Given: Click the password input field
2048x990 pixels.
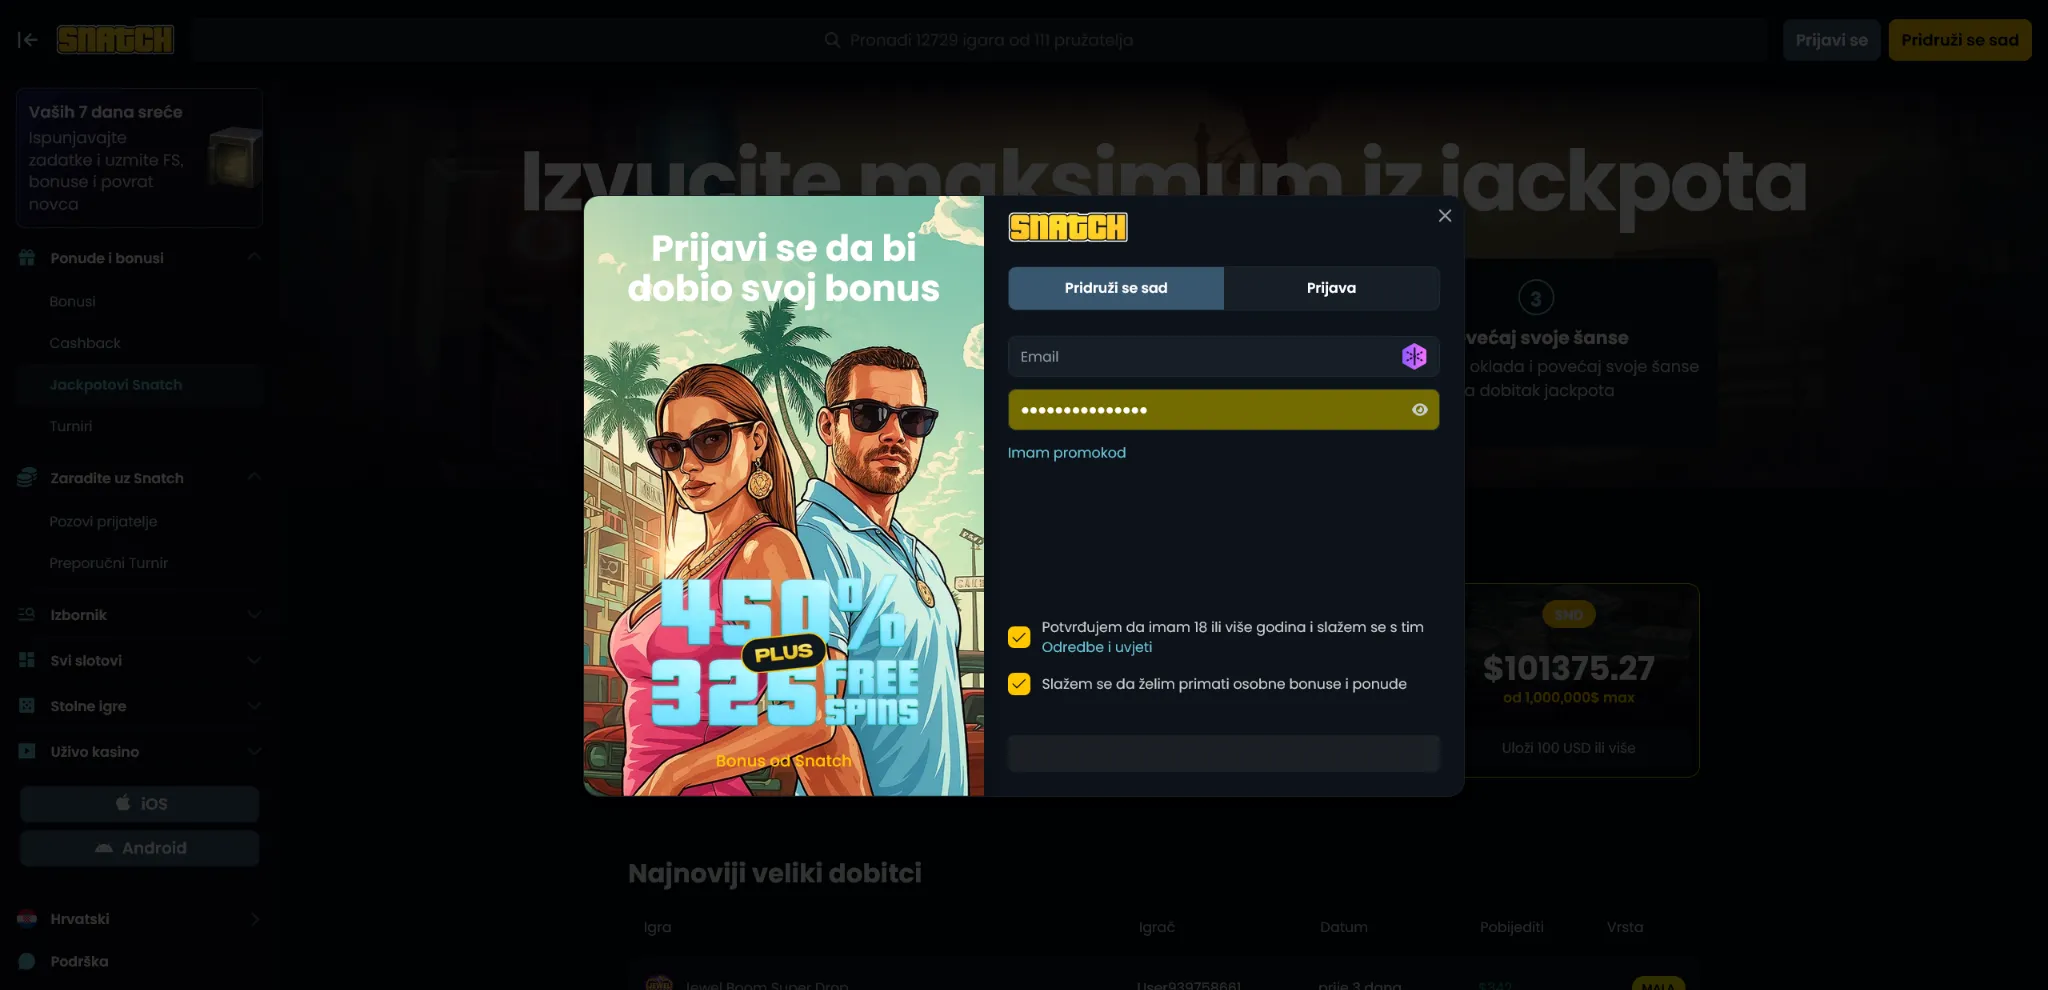Looking at the screenshot, I should click(x=1224, y=410).
